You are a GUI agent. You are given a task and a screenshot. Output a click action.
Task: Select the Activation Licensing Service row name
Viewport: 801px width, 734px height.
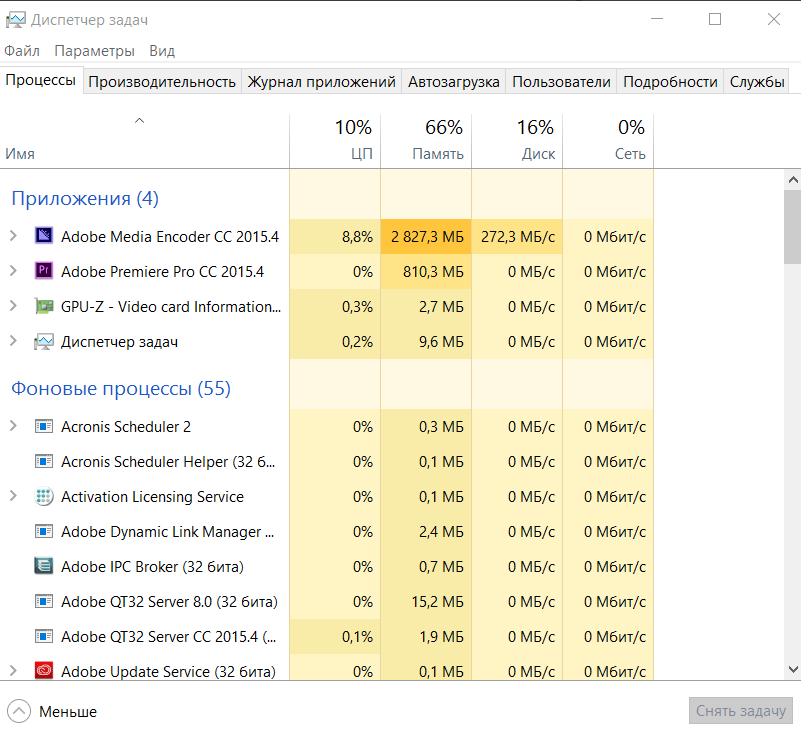[152, 496]
